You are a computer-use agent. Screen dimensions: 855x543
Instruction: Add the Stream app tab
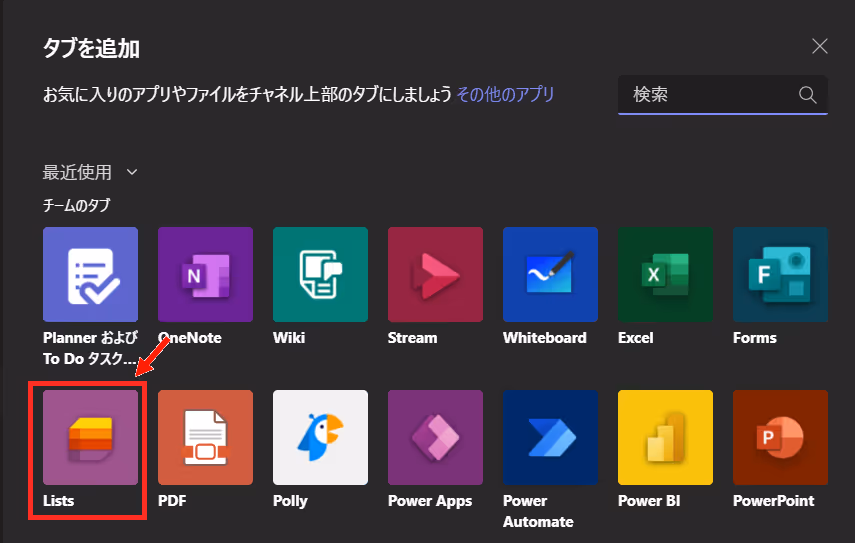pos(435,274)
